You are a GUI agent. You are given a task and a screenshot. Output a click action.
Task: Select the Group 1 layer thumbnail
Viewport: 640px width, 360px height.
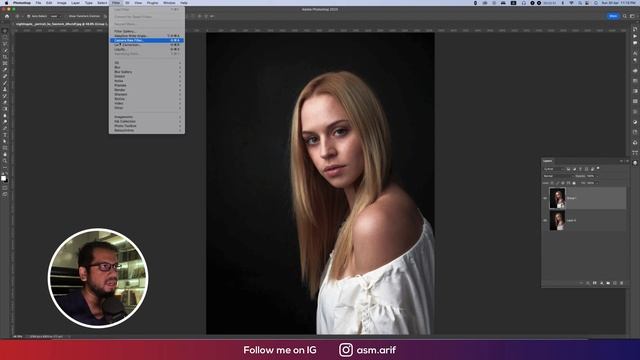(557, 198)
